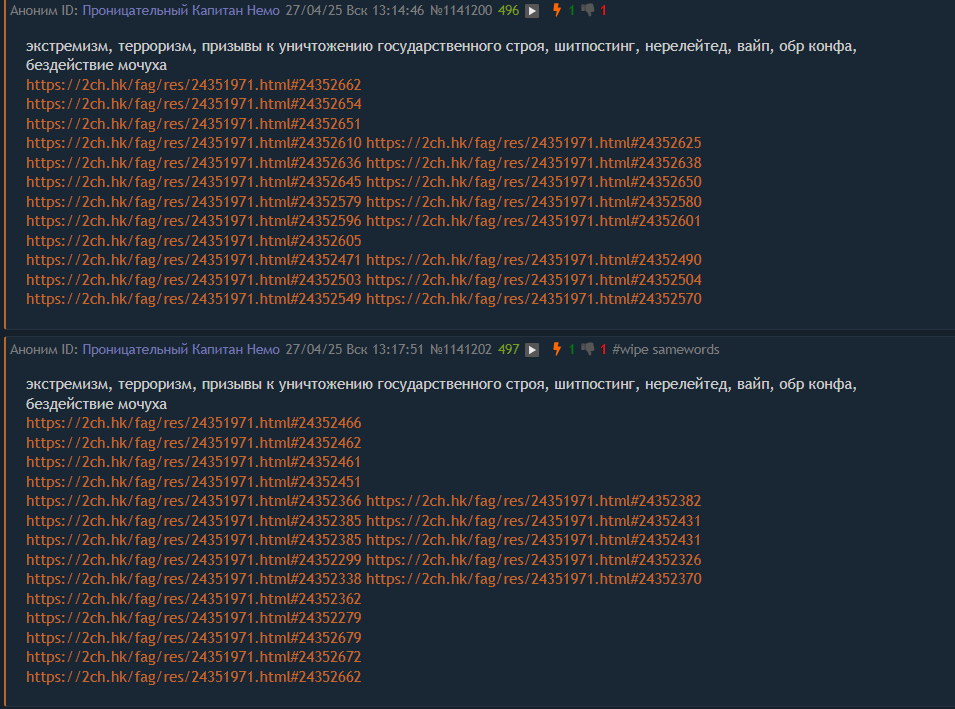Open link ending #24352654

pyautogui.click(x=194, y=104)
